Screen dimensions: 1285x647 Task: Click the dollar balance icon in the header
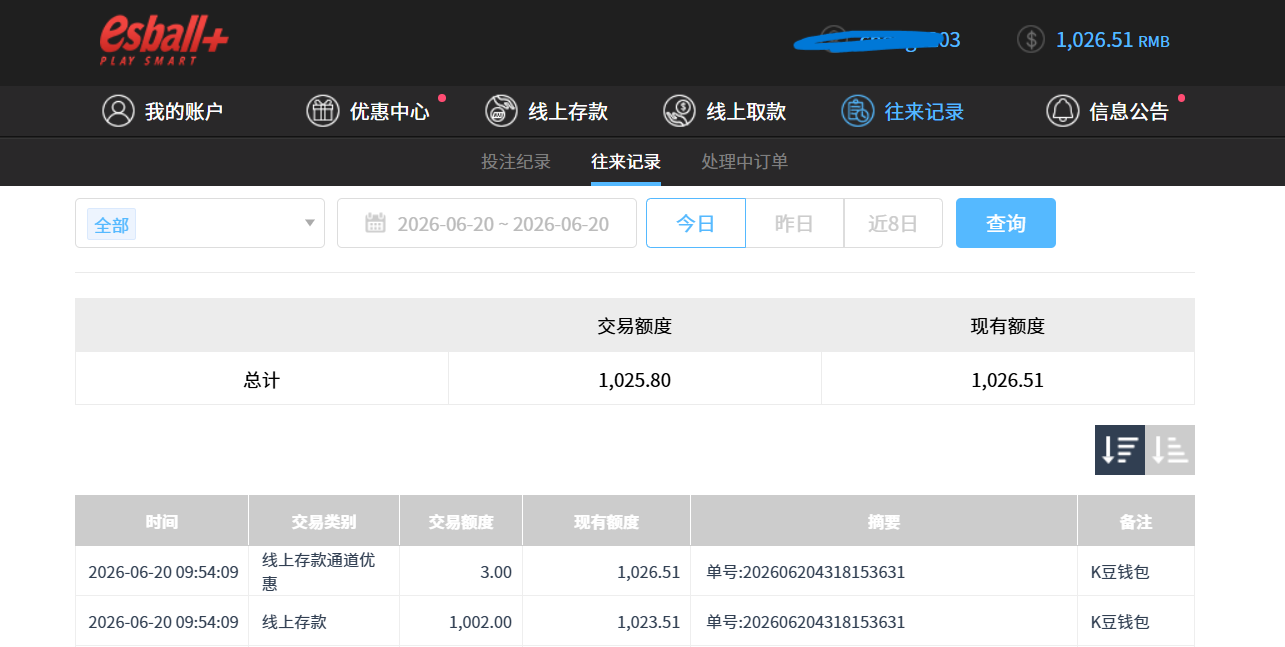[x=1031, y=40]
